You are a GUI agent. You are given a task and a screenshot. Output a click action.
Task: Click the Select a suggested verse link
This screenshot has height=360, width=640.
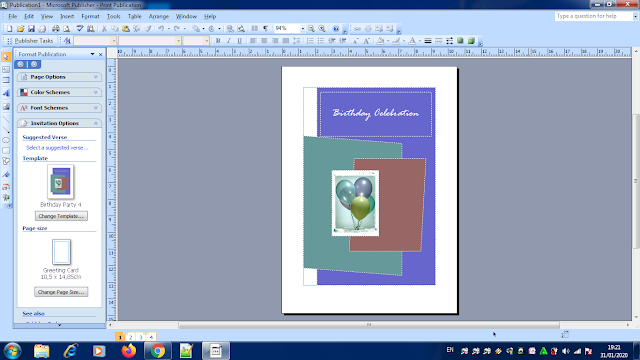pos(57,148)
